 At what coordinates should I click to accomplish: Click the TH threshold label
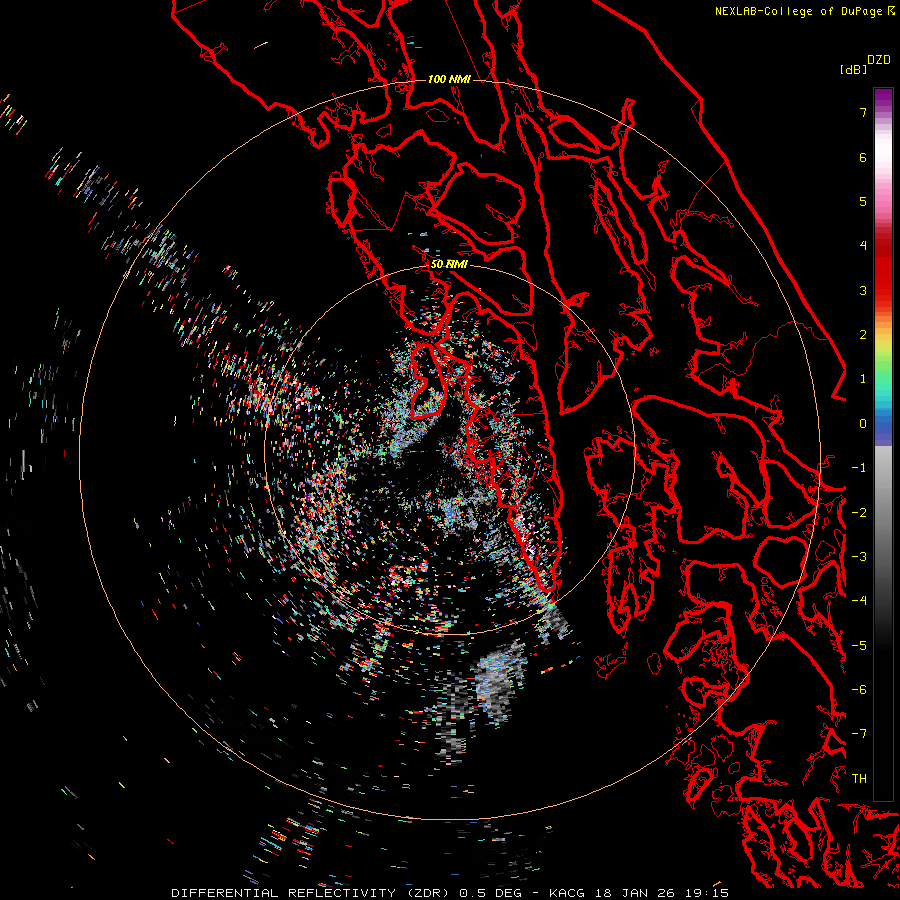pos(859,779)
